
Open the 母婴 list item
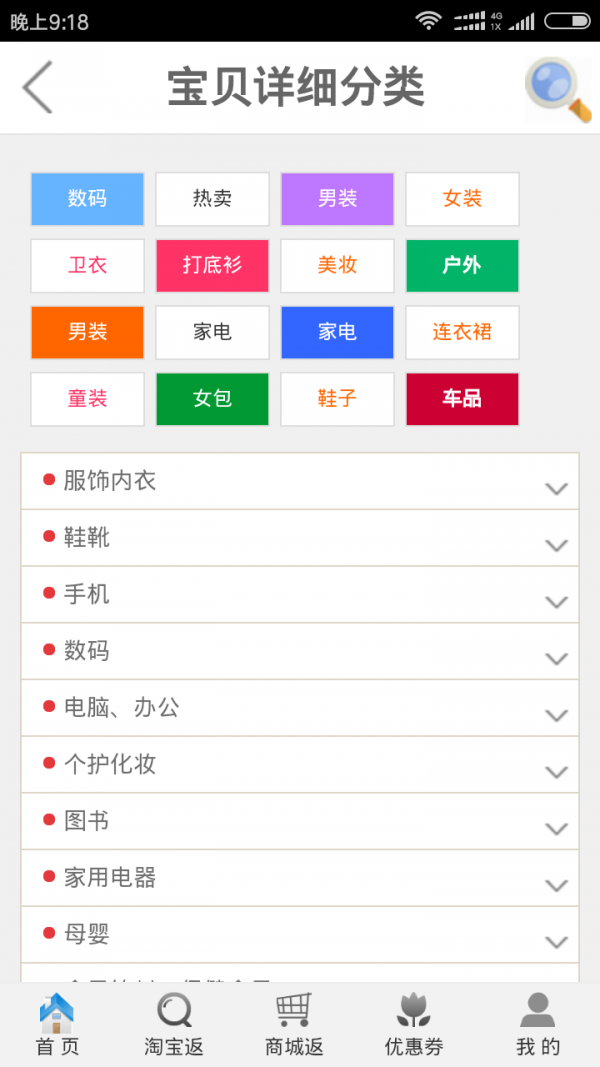coord(300,935)
